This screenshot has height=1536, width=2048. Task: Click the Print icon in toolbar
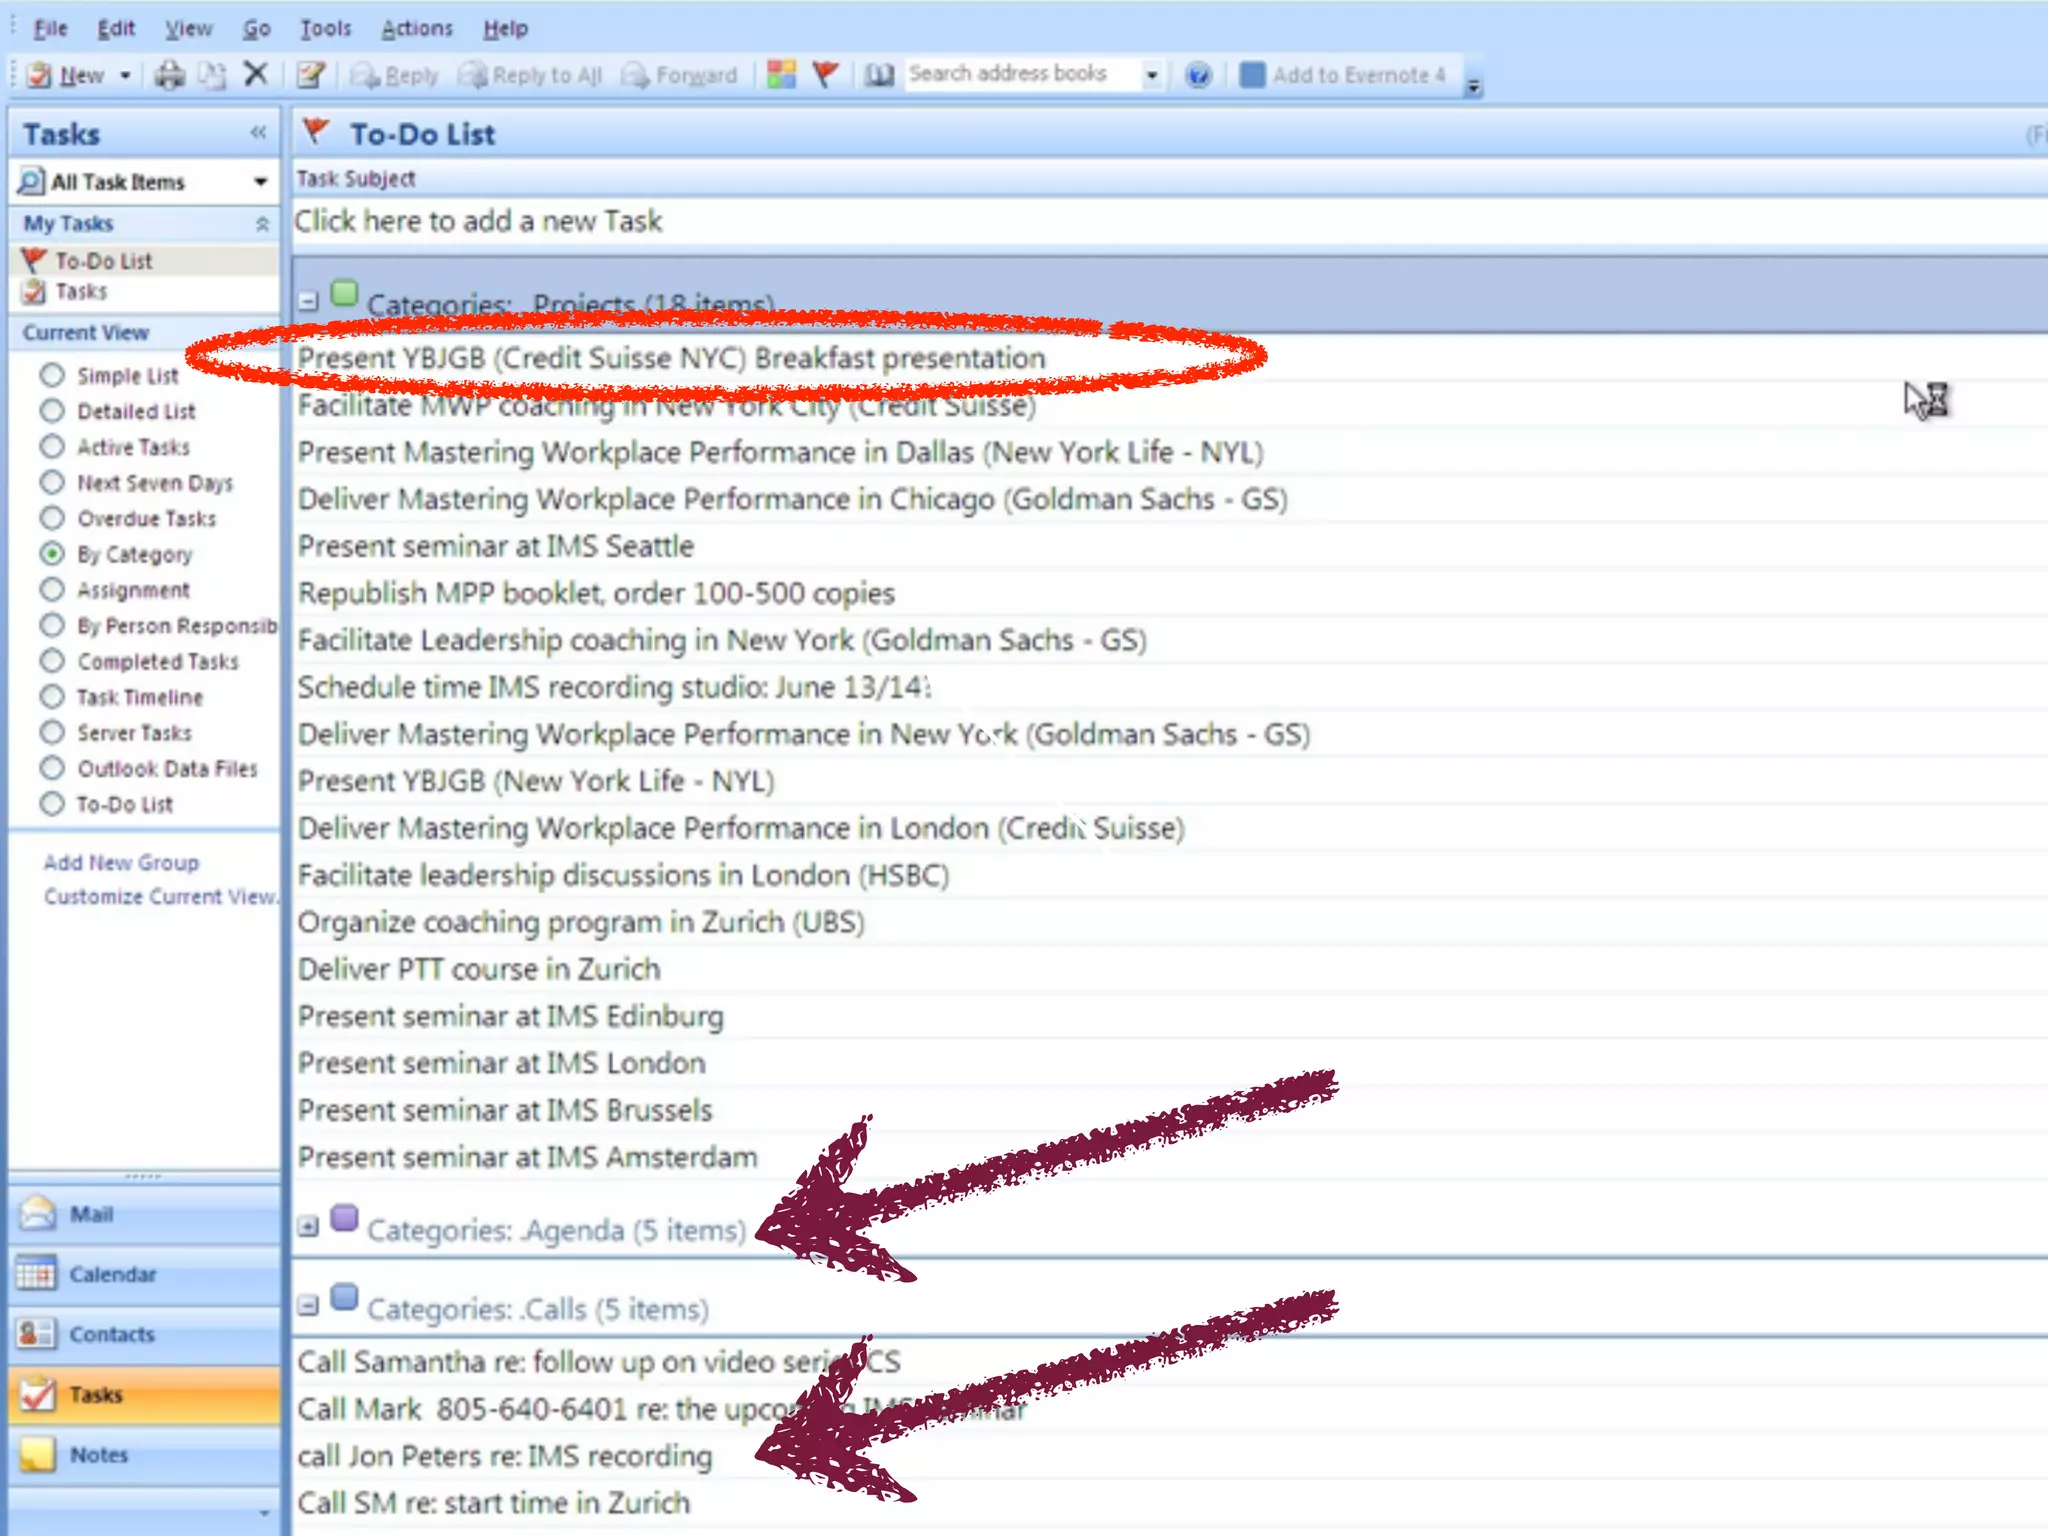[169, 75]
